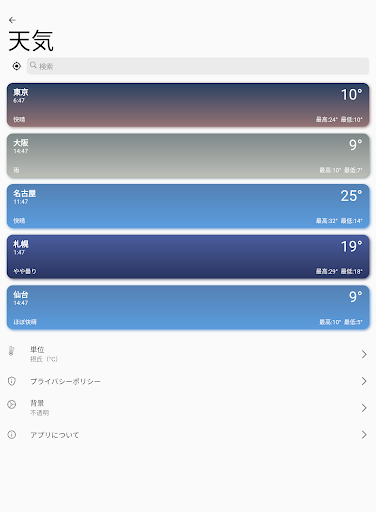Expand the プライバシーポリシー chevron arrow
376x512 pixels.
[364, 381]
